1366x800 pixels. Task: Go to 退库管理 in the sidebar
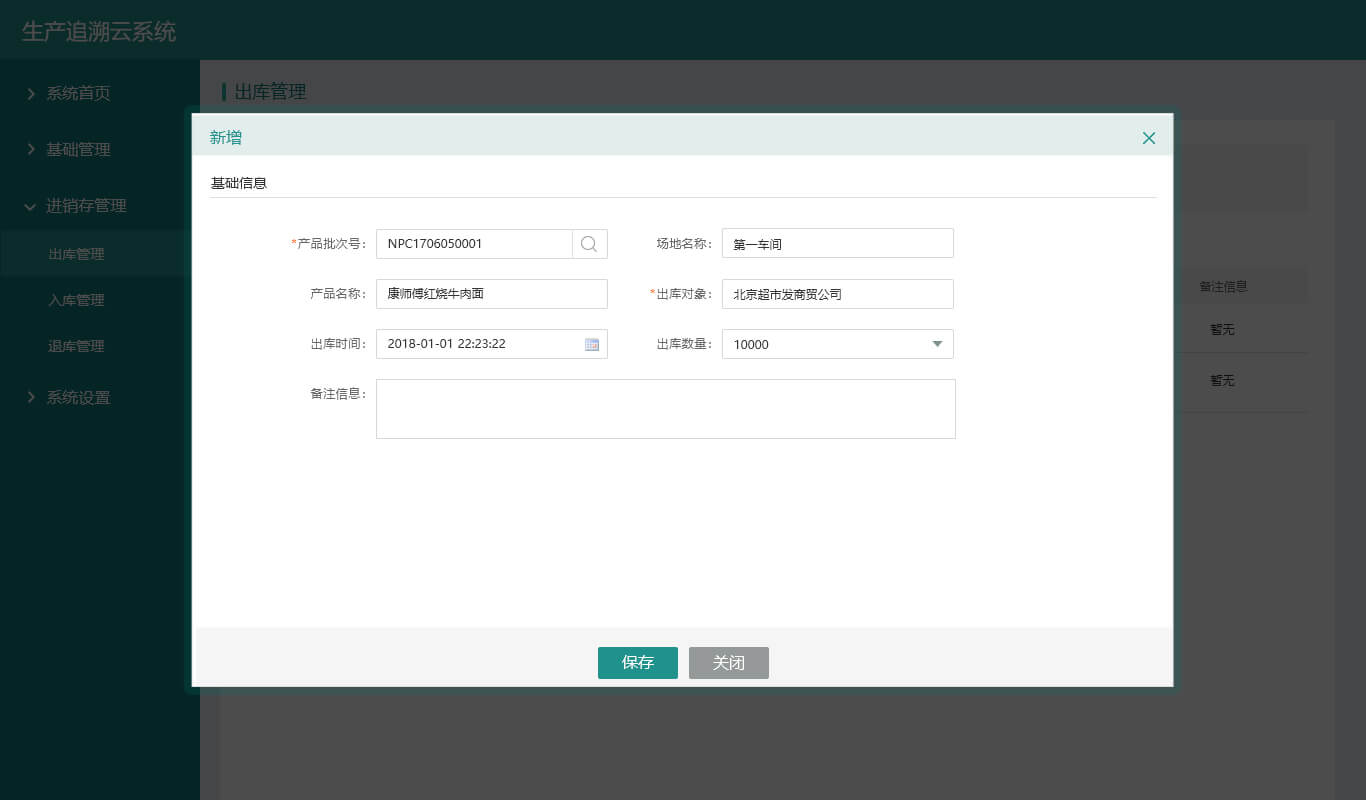pos(76,346)
